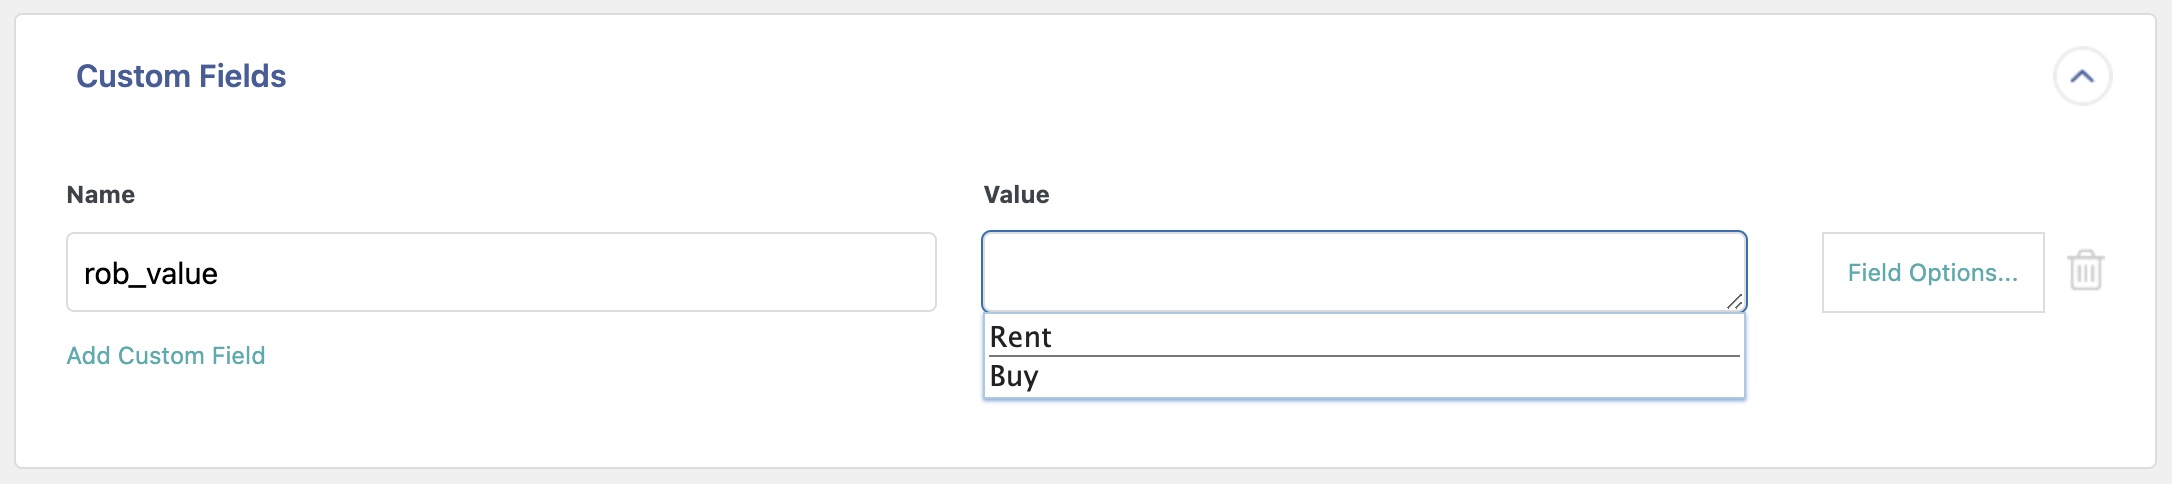This screenshot has width=2172, height=484.
Task: Show options via Field Options… button
Action: point(1933,272)
